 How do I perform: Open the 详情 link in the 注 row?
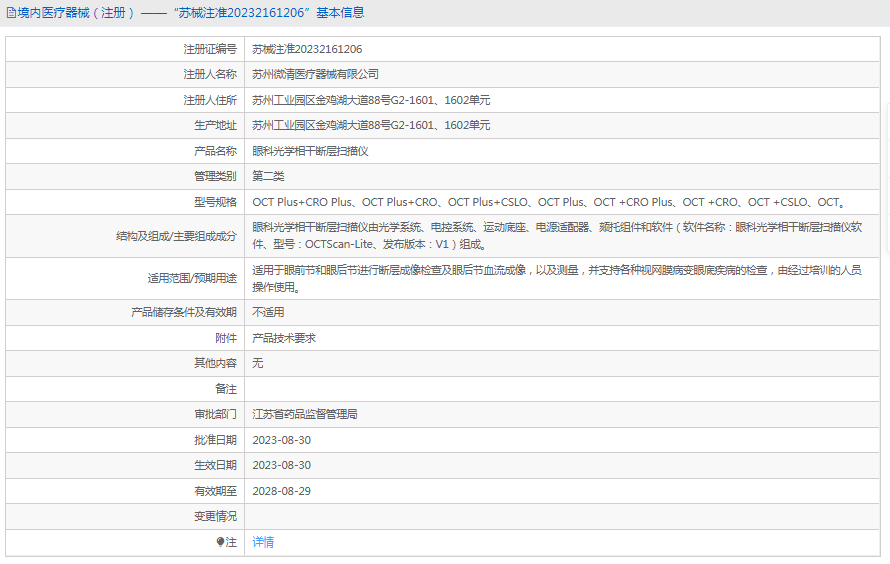click(x=263, y=542)
